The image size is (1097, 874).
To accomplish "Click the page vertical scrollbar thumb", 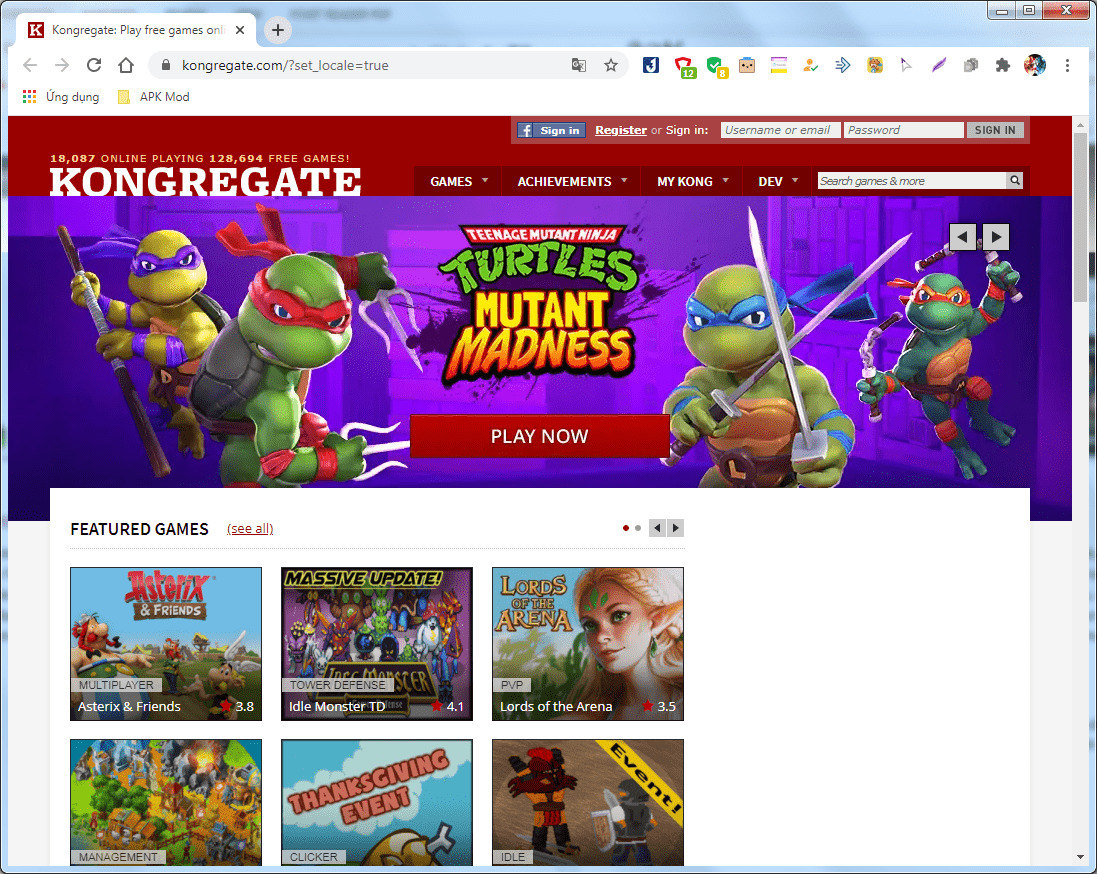I will [1080, 217].
